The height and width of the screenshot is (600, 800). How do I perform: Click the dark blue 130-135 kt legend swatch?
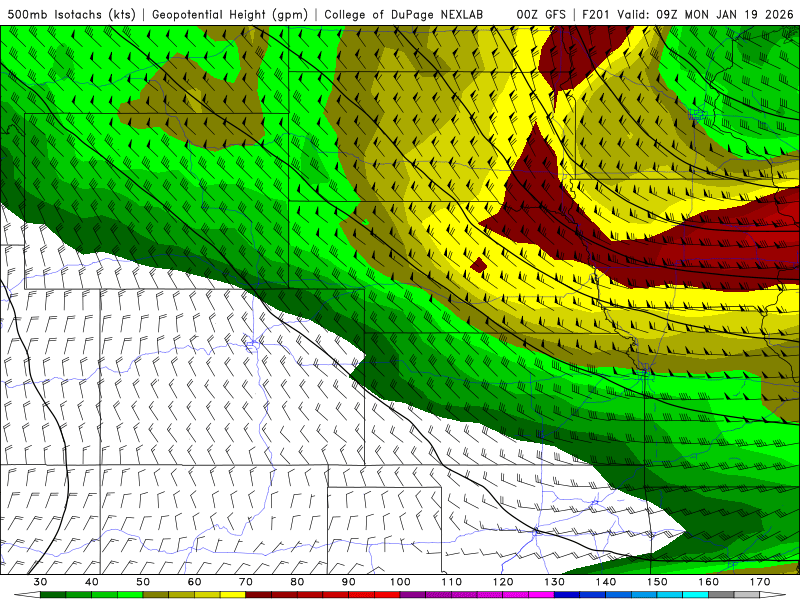[x=567, y=595]
